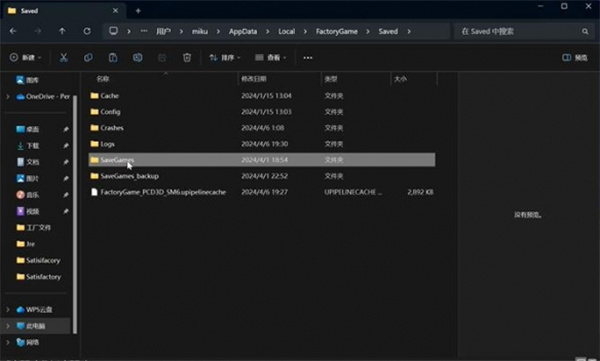Image resolution: width=600 pixels, height=361 pixels.
Task: Click the Paste clipboard icon
Action: 113,57
